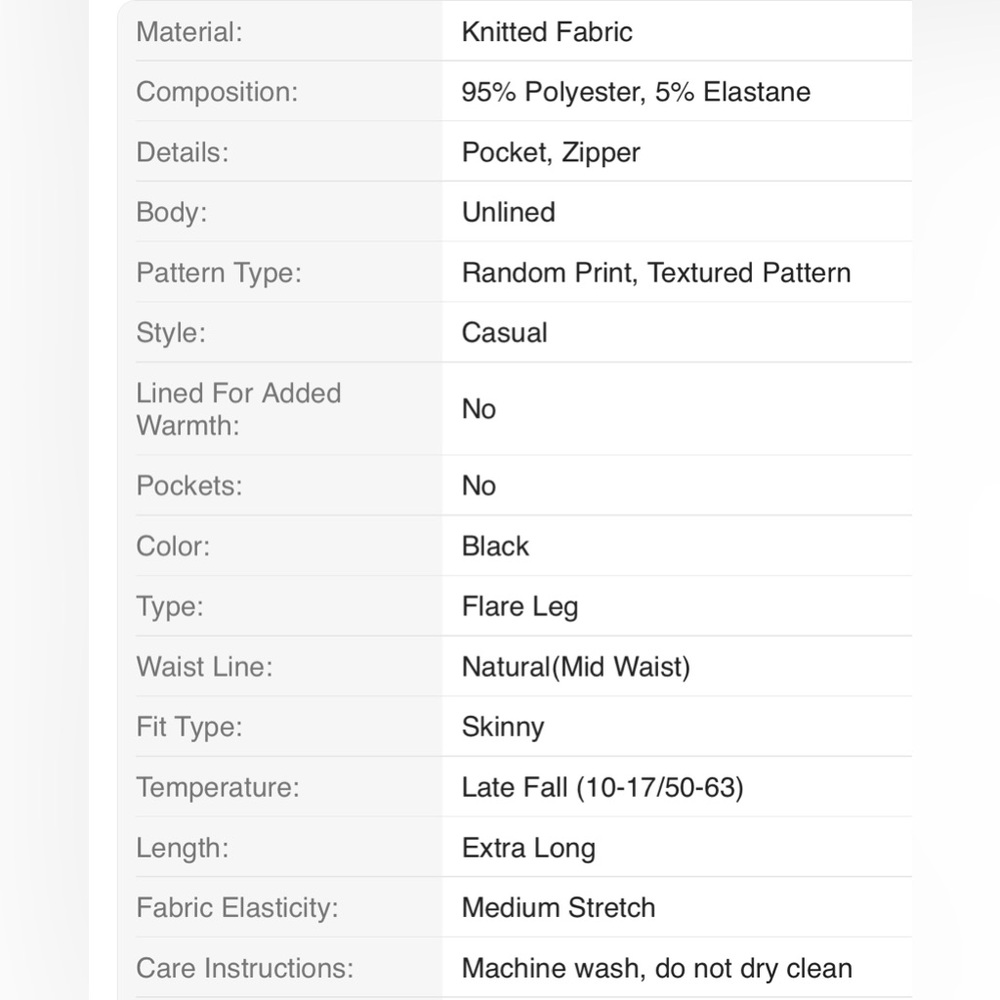Select the Machine wash, do not dry clean text
1000x1000 pixels.
tap(657, 968)
